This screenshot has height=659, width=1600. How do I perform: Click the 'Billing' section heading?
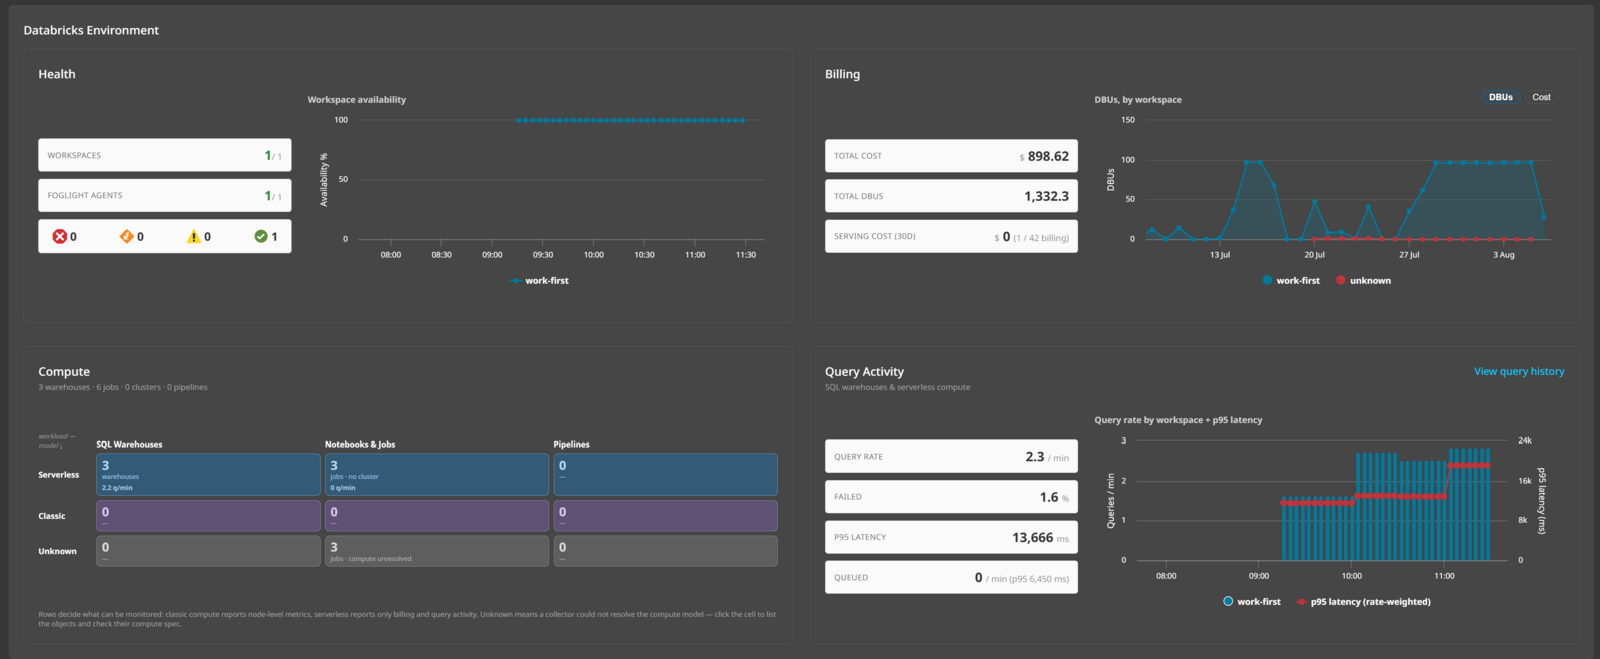842,74
